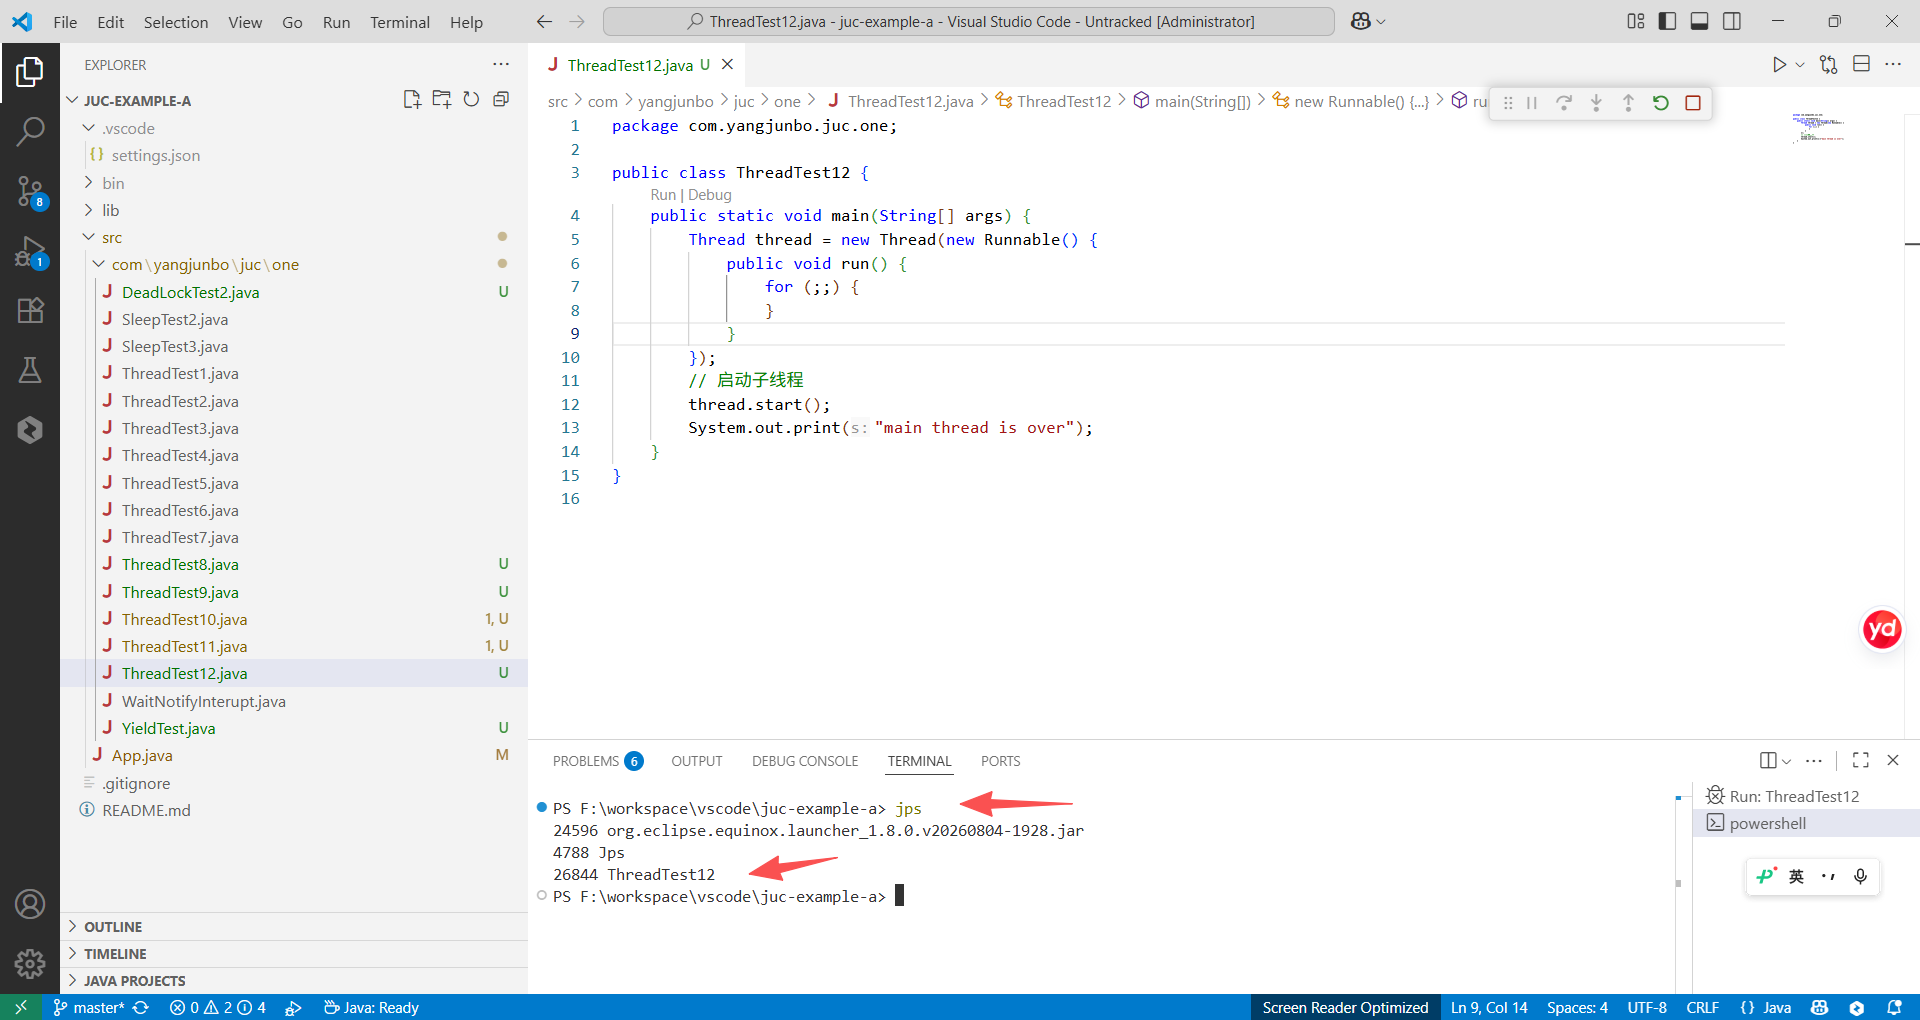Open the Source Control view
Screen dimensions: 1920x1020
[30, 191]
